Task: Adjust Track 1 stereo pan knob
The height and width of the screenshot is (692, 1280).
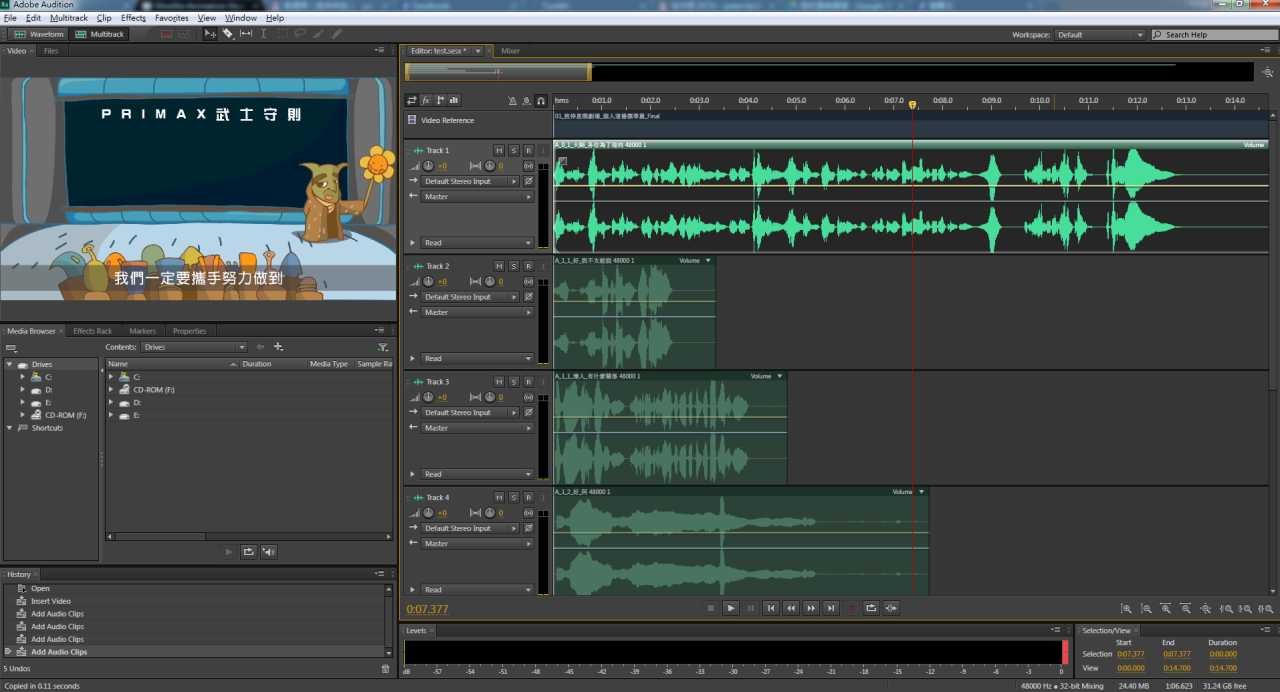Action: (x=489, y=166)
